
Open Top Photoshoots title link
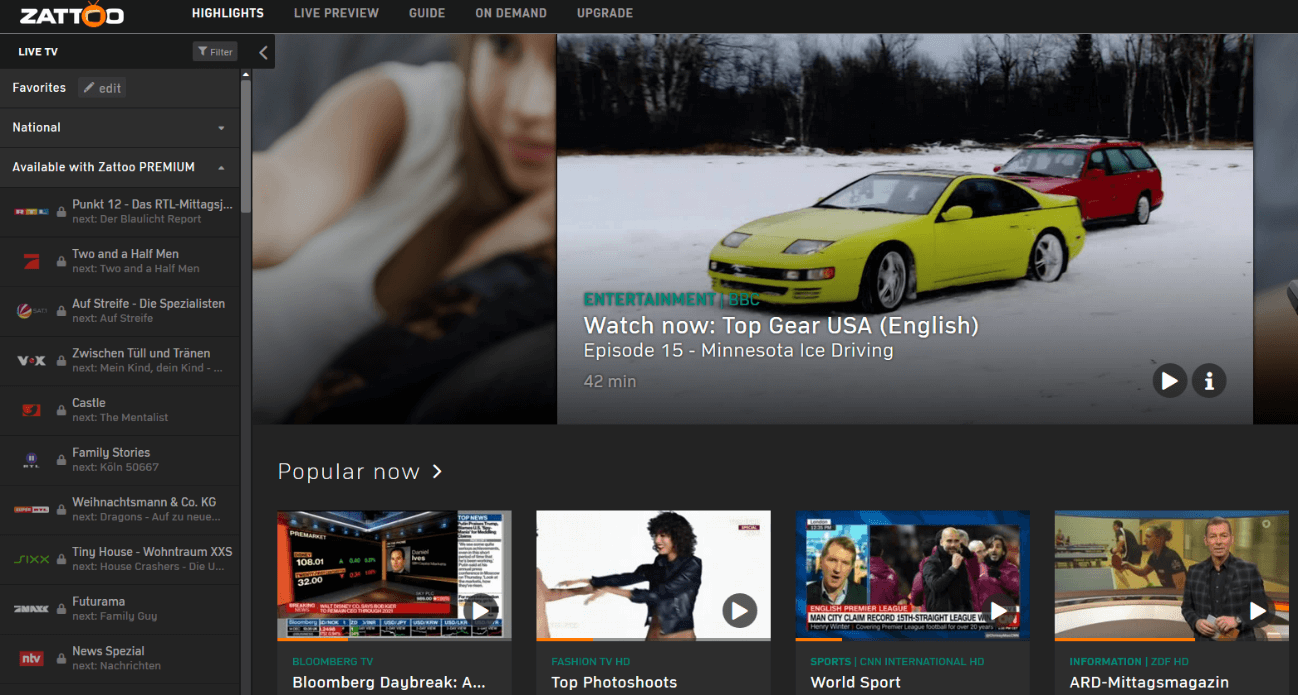click(614, 682)
